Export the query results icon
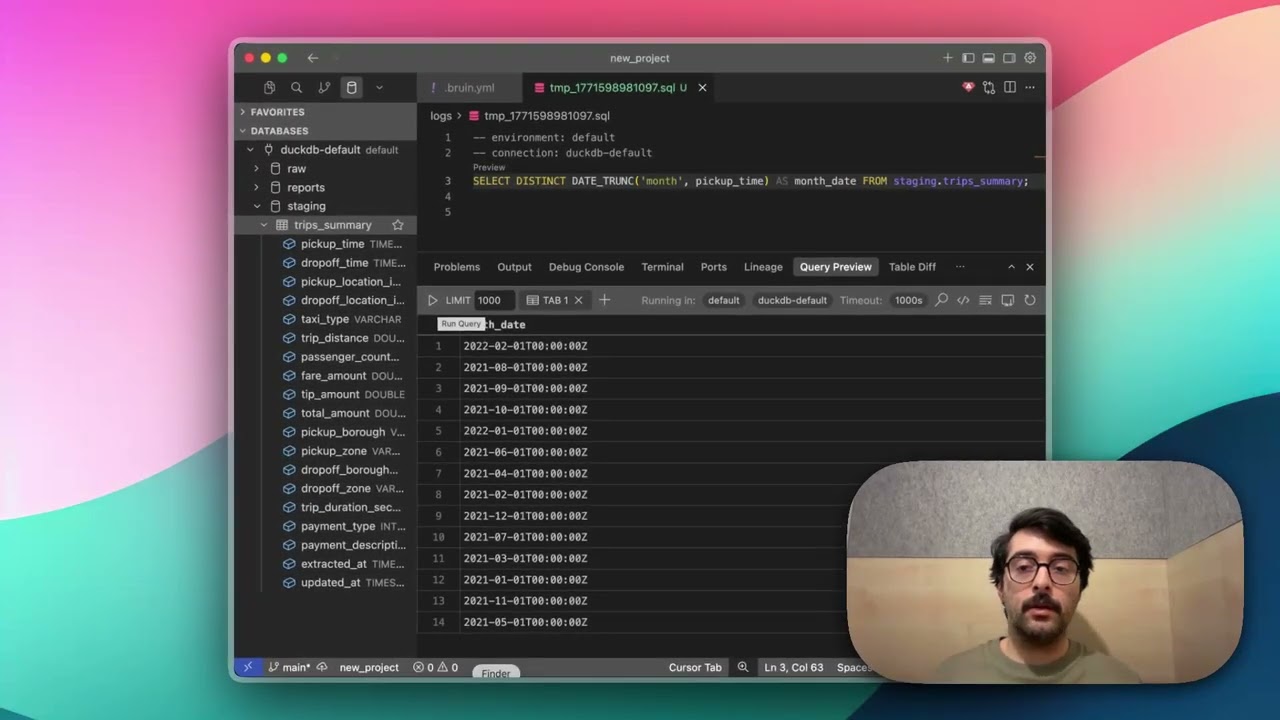The image size is (1280, 720). [x=1007, y=300]
